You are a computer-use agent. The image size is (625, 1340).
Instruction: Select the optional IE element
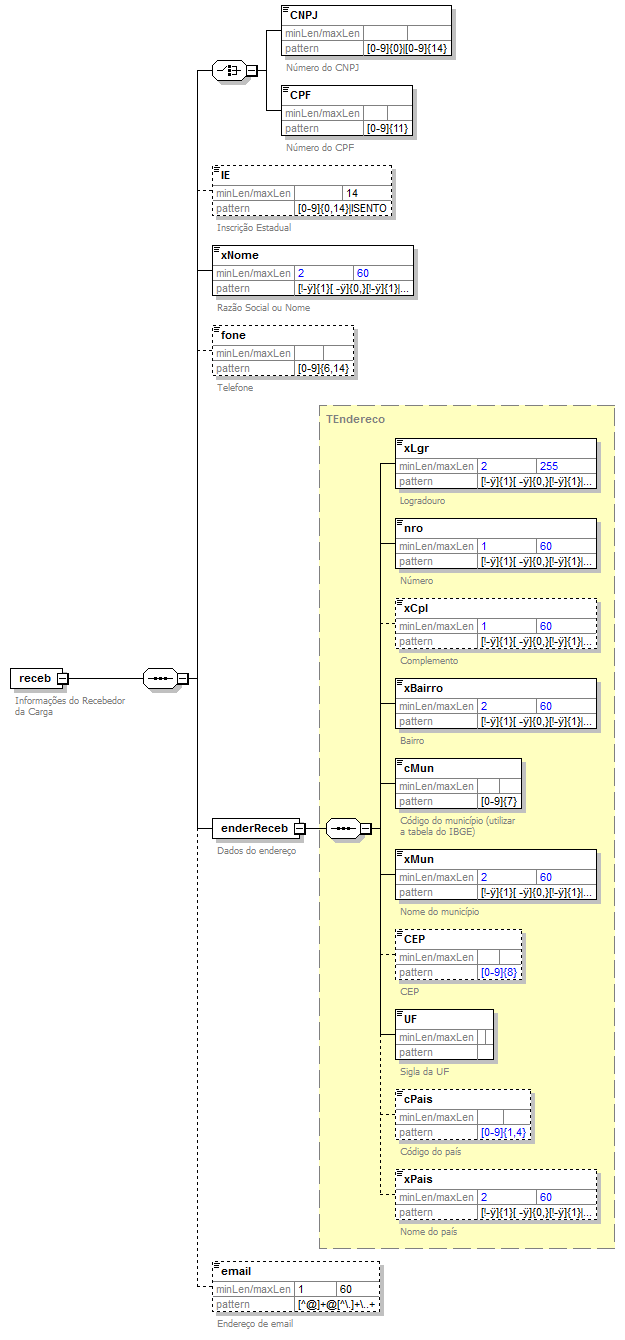click(303, 191)
